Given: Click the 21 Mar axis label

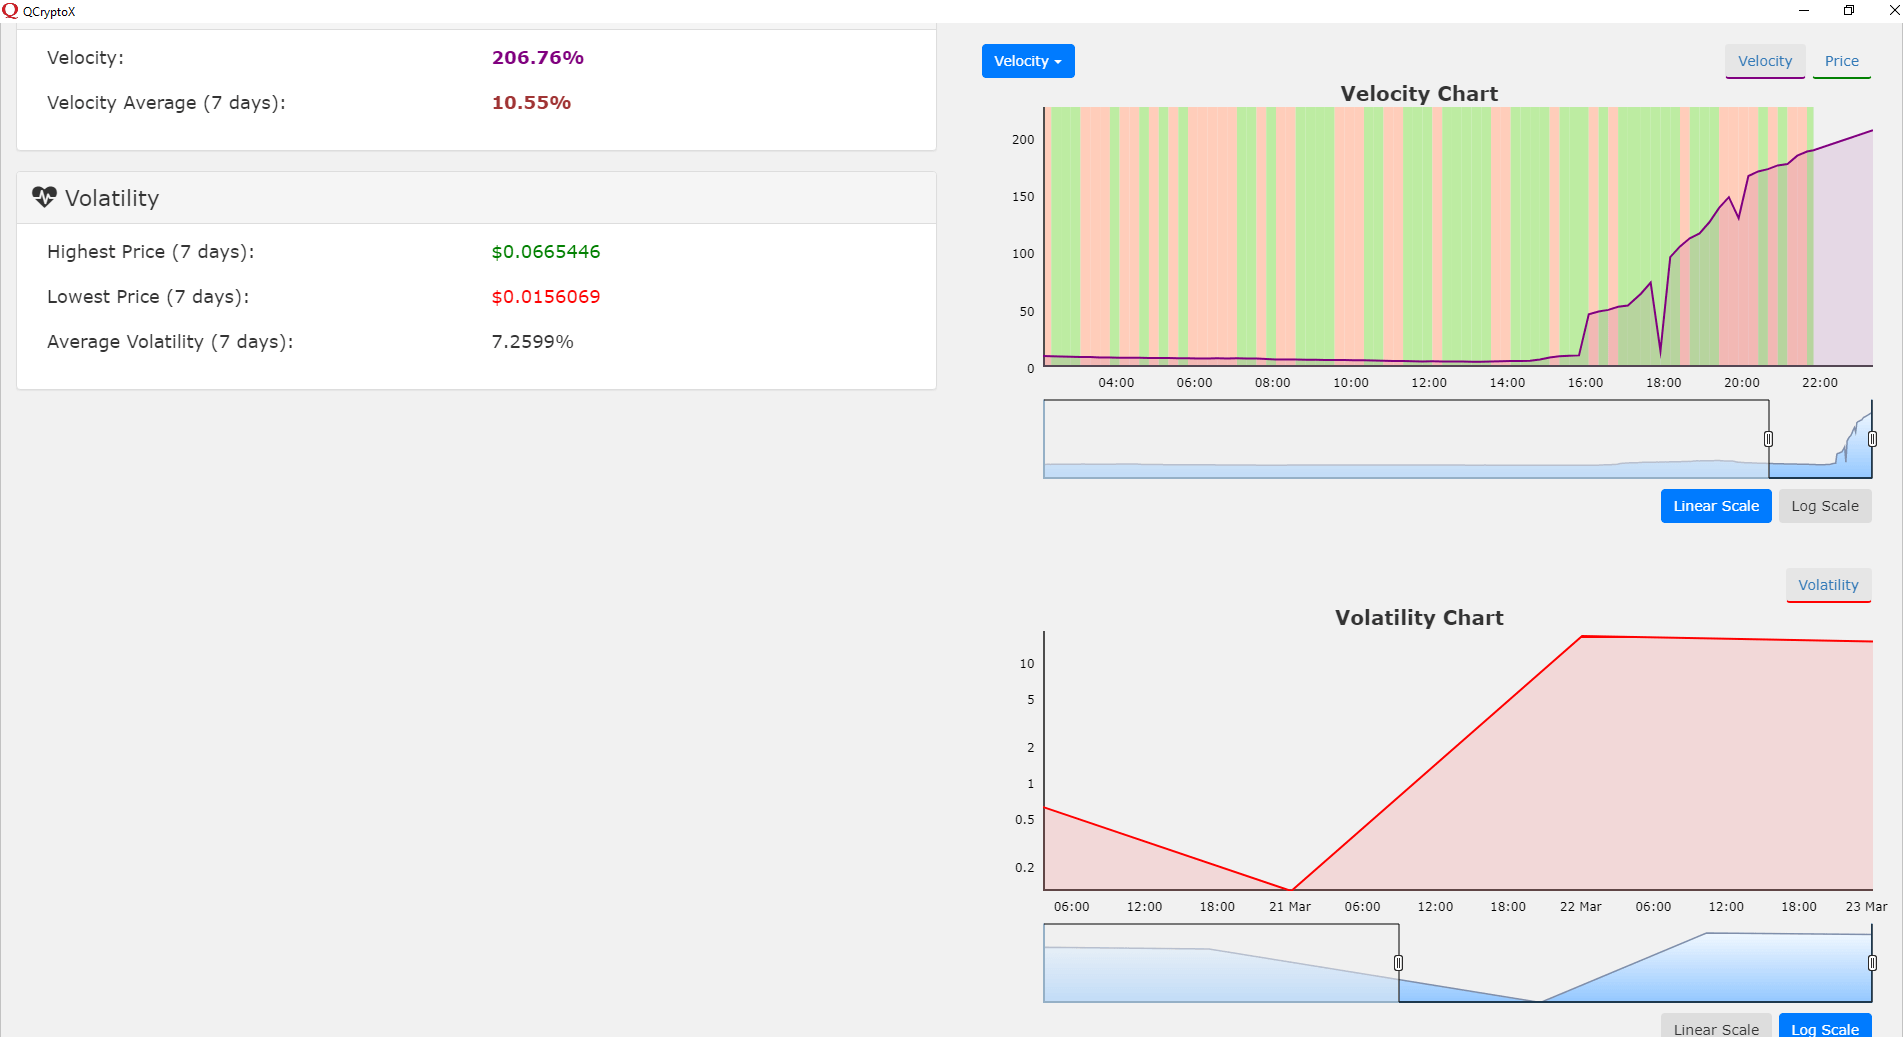Looking at the screenshot, I should (1290, 907).
